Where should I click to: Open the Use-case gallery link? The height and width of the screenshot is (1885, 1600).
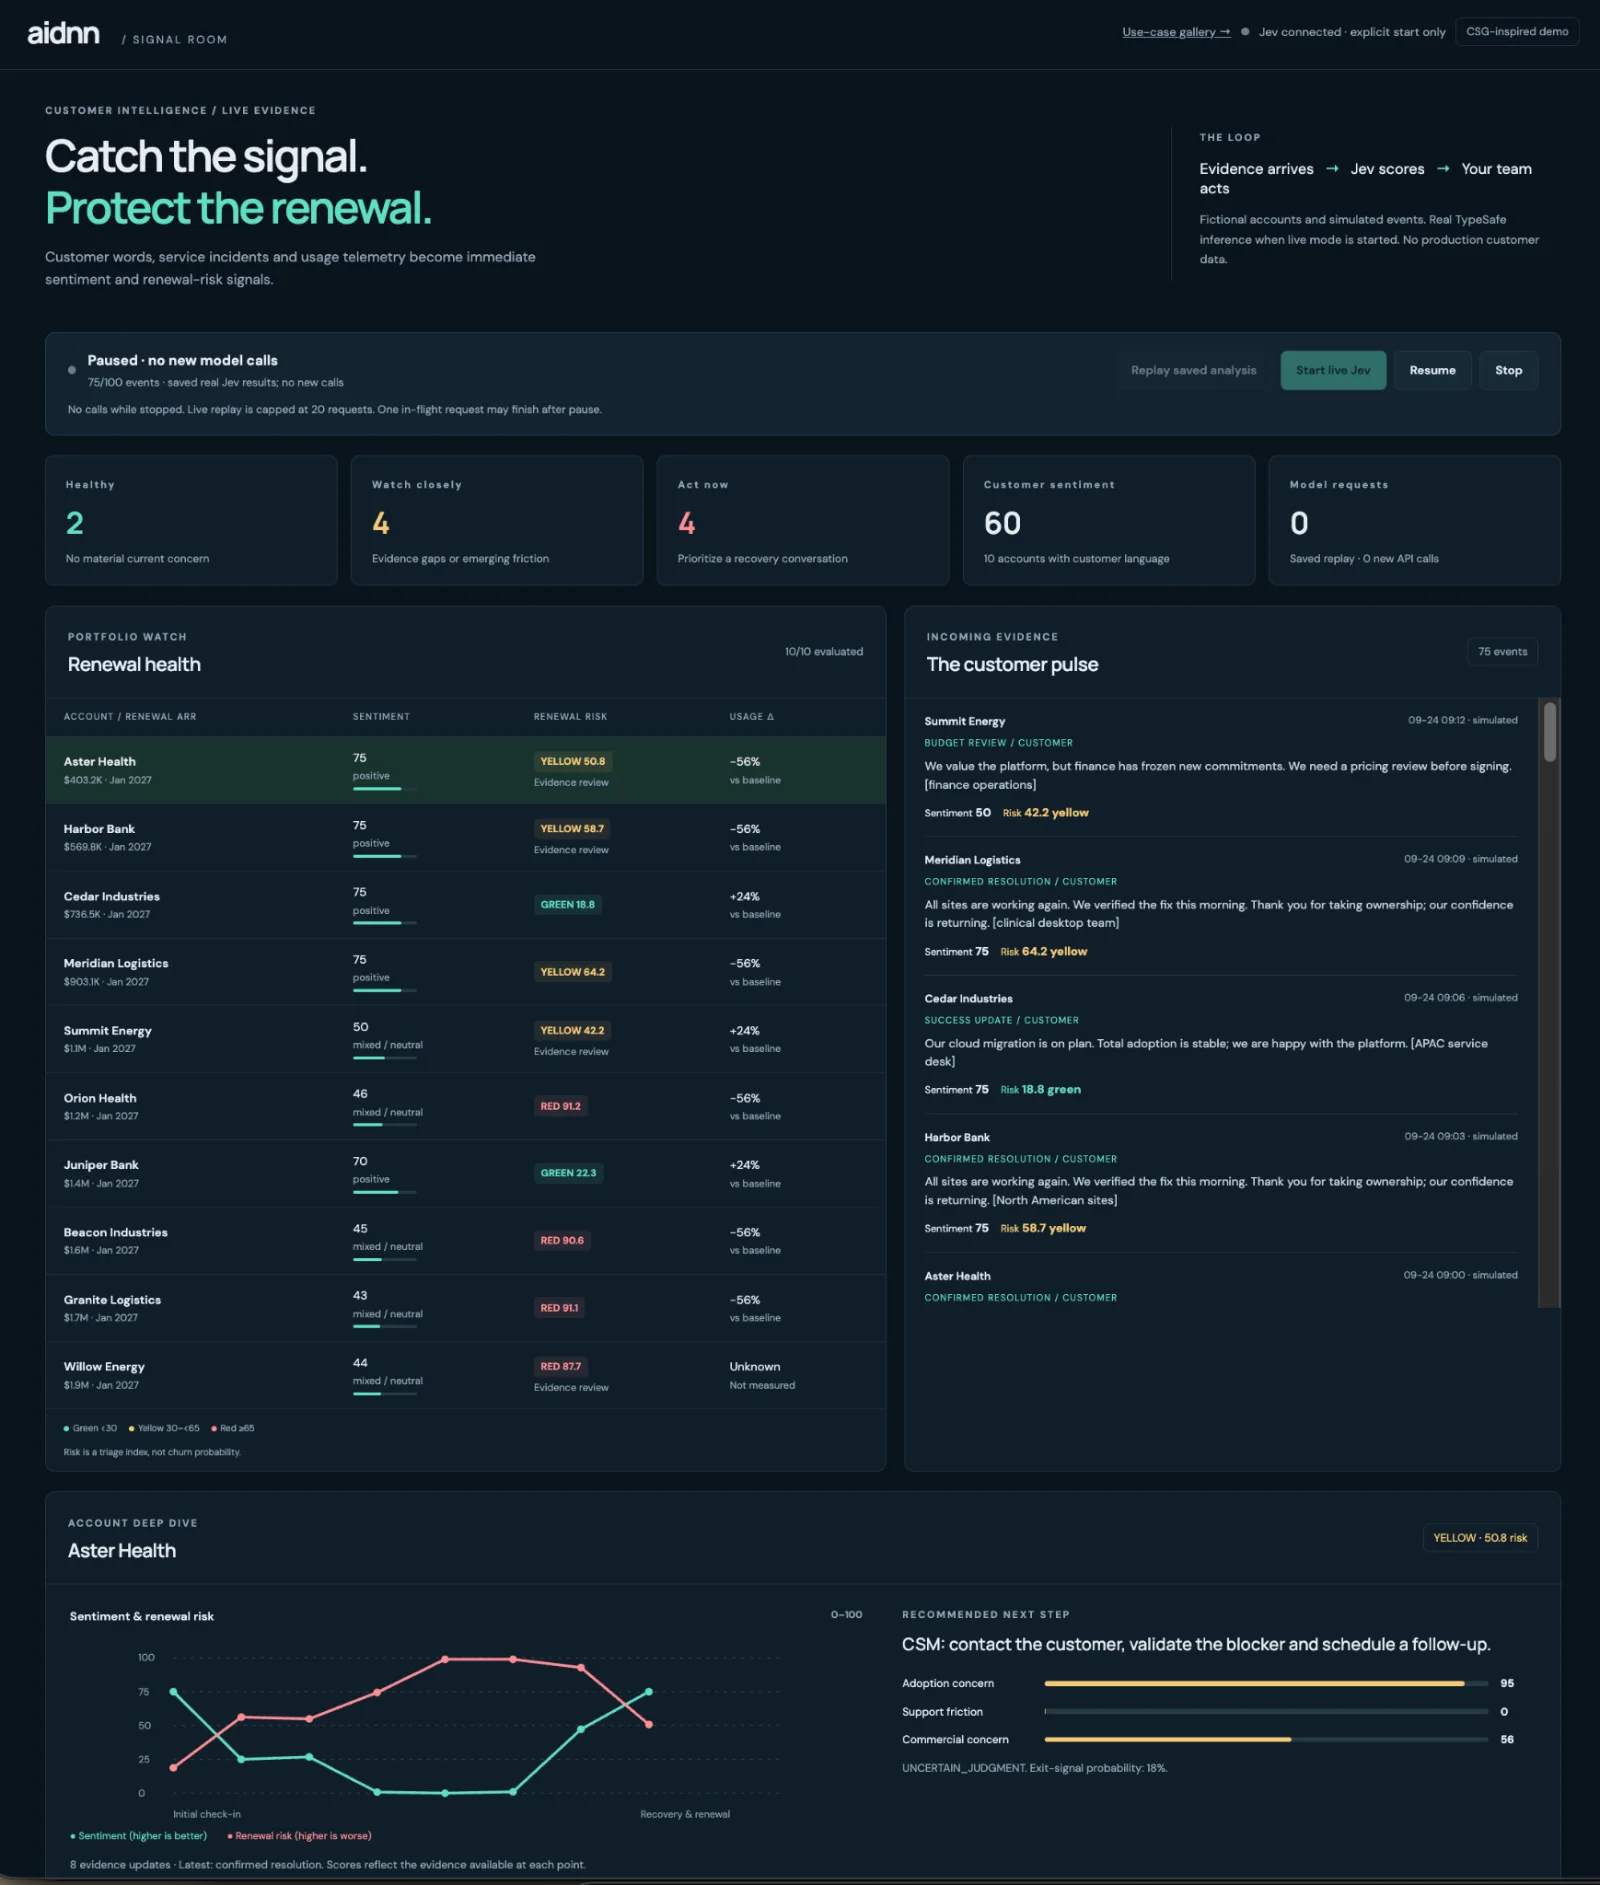click(x=1176, y=32)
